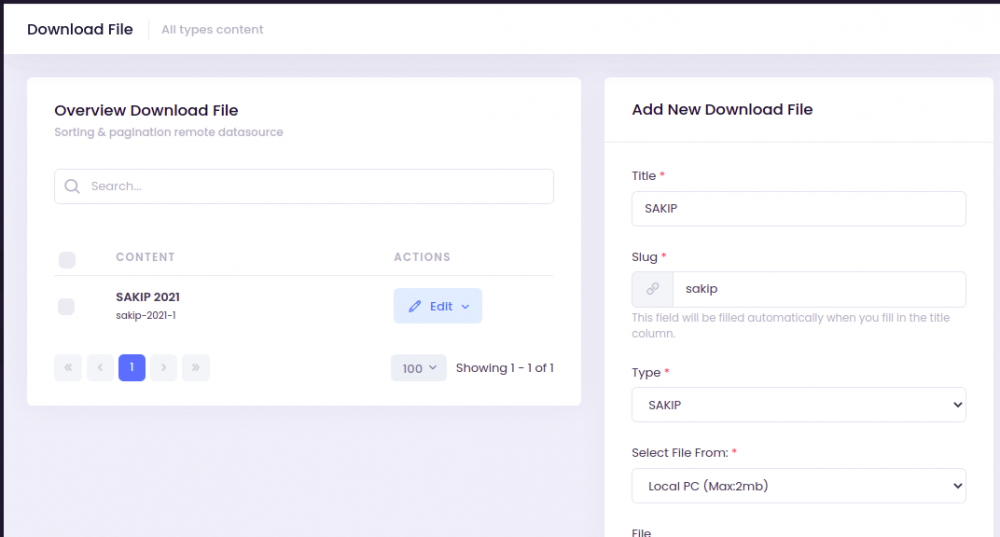This screenshot has height=537, width=1000.
Task: Click the Slug text field
Action: [x=818, y=289]
